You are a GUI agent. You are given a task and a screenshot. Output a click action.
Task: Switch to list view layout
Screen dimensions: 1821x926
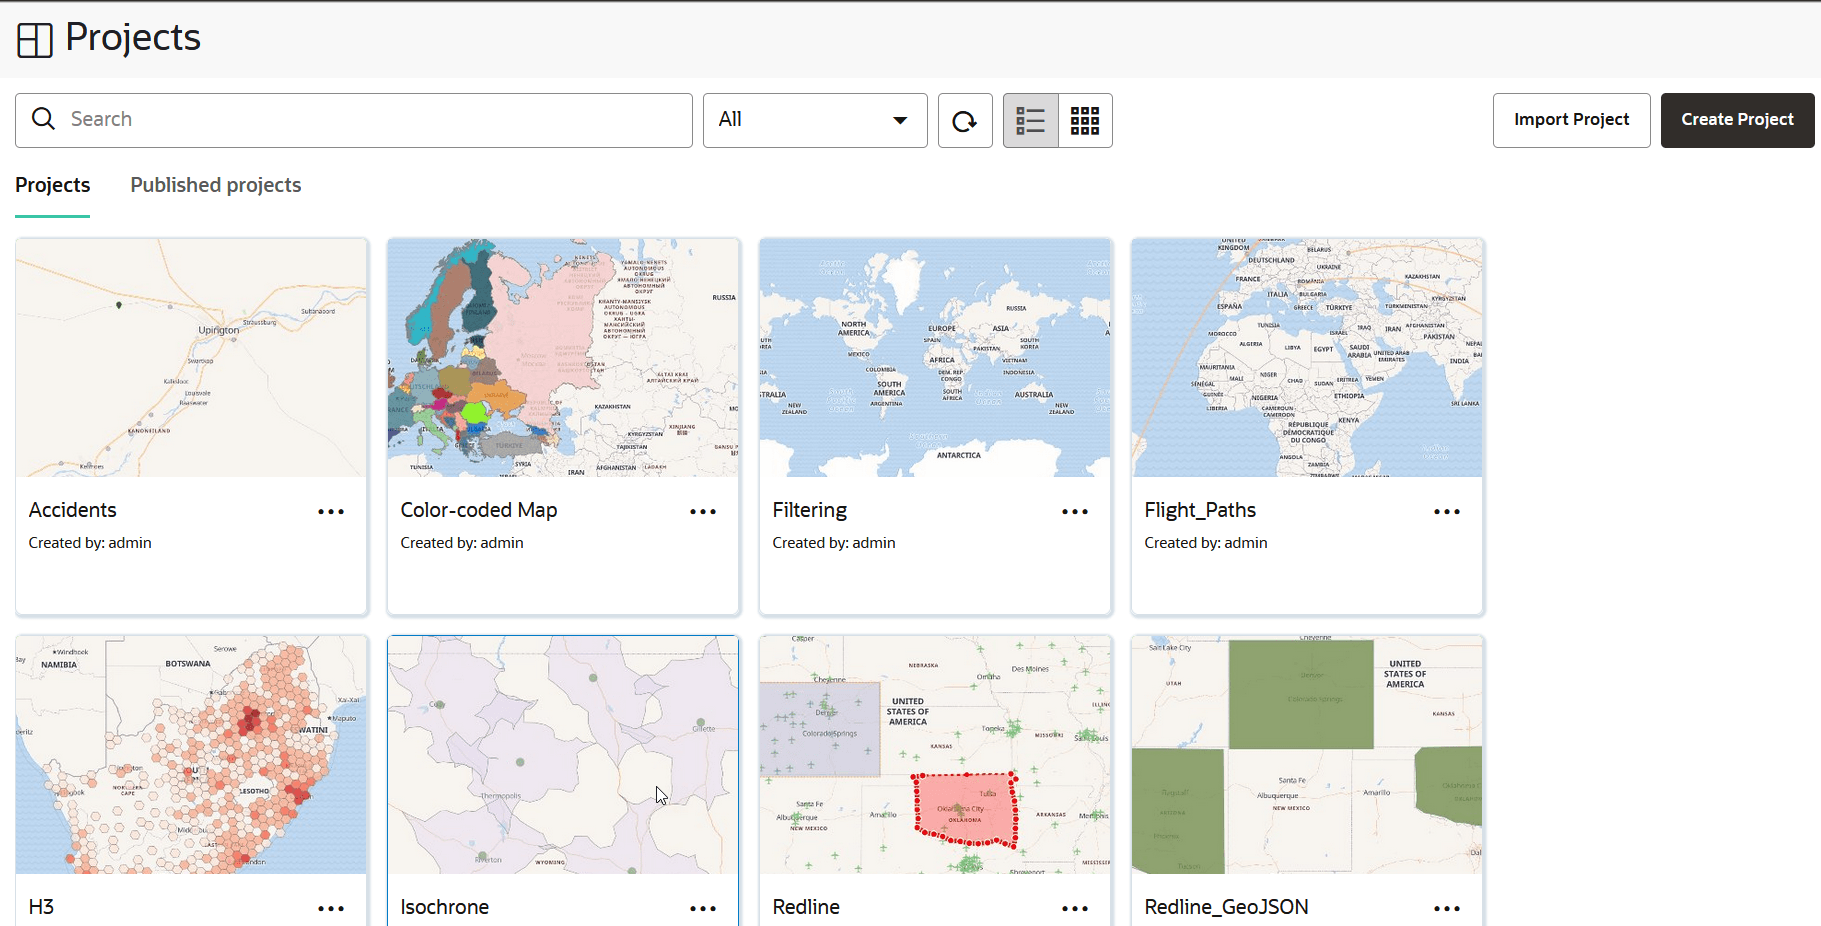1030,120
